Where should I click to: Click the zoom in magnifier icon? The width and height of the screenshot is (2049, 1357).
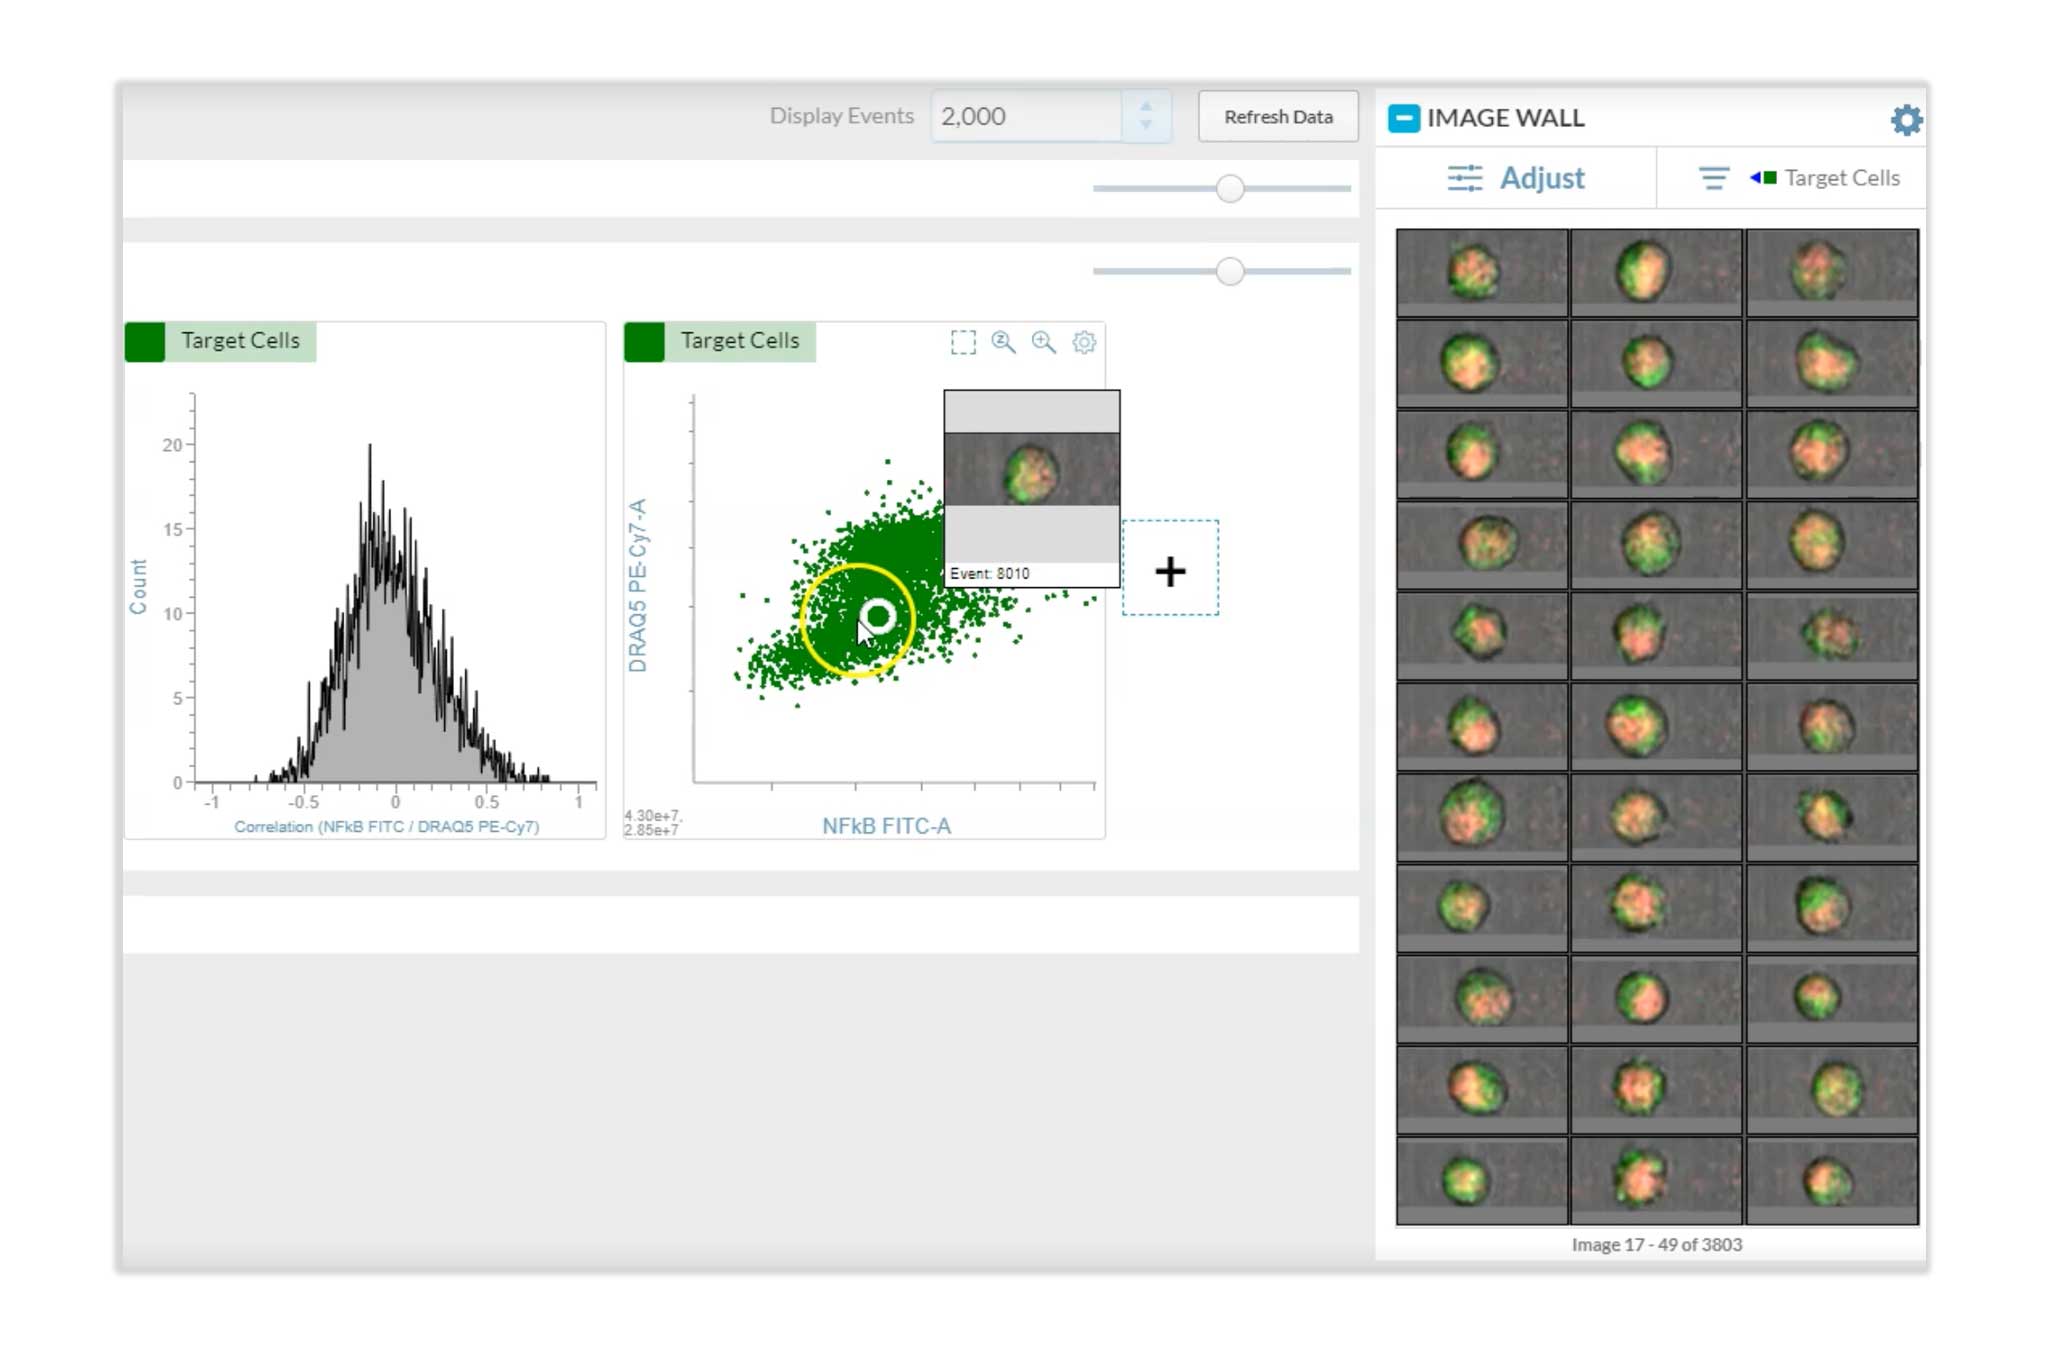tap(1043, 343)
